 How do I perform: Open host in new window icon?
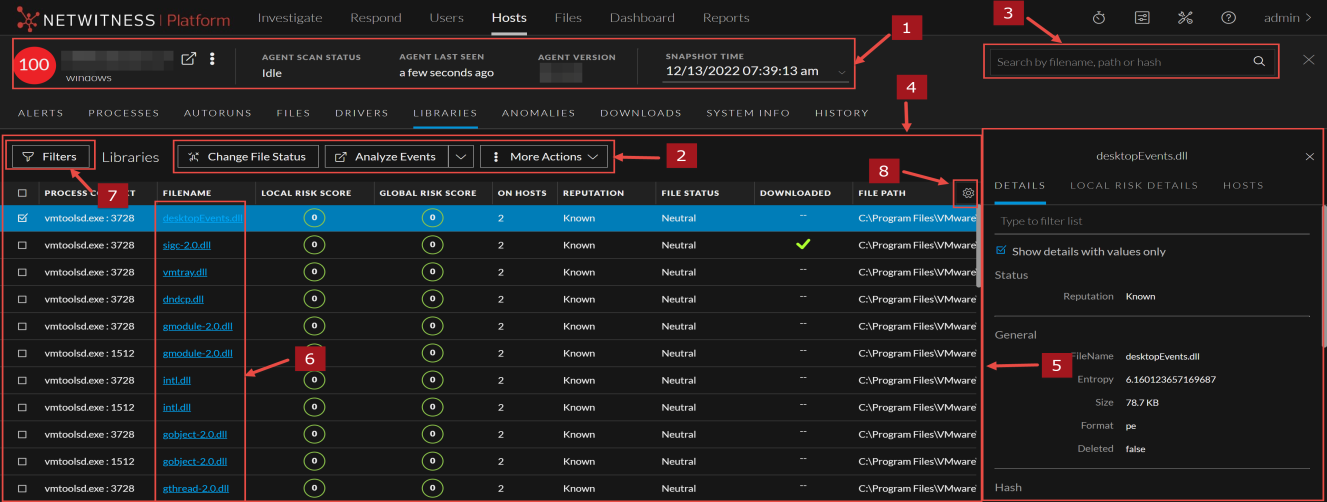(x=188, y=59)
